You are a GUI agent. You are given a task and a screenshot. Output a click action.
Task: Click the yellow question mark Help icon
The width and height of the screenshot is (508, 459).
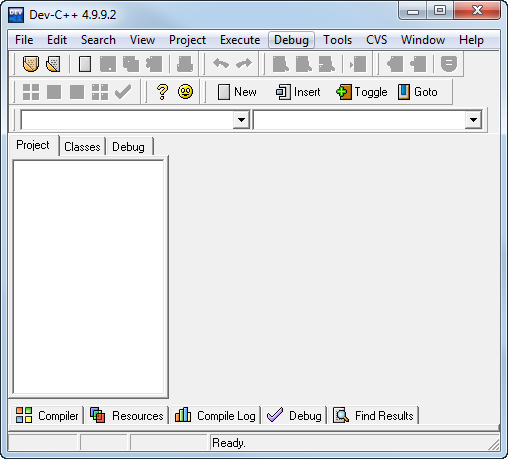[x=162, y=92]
